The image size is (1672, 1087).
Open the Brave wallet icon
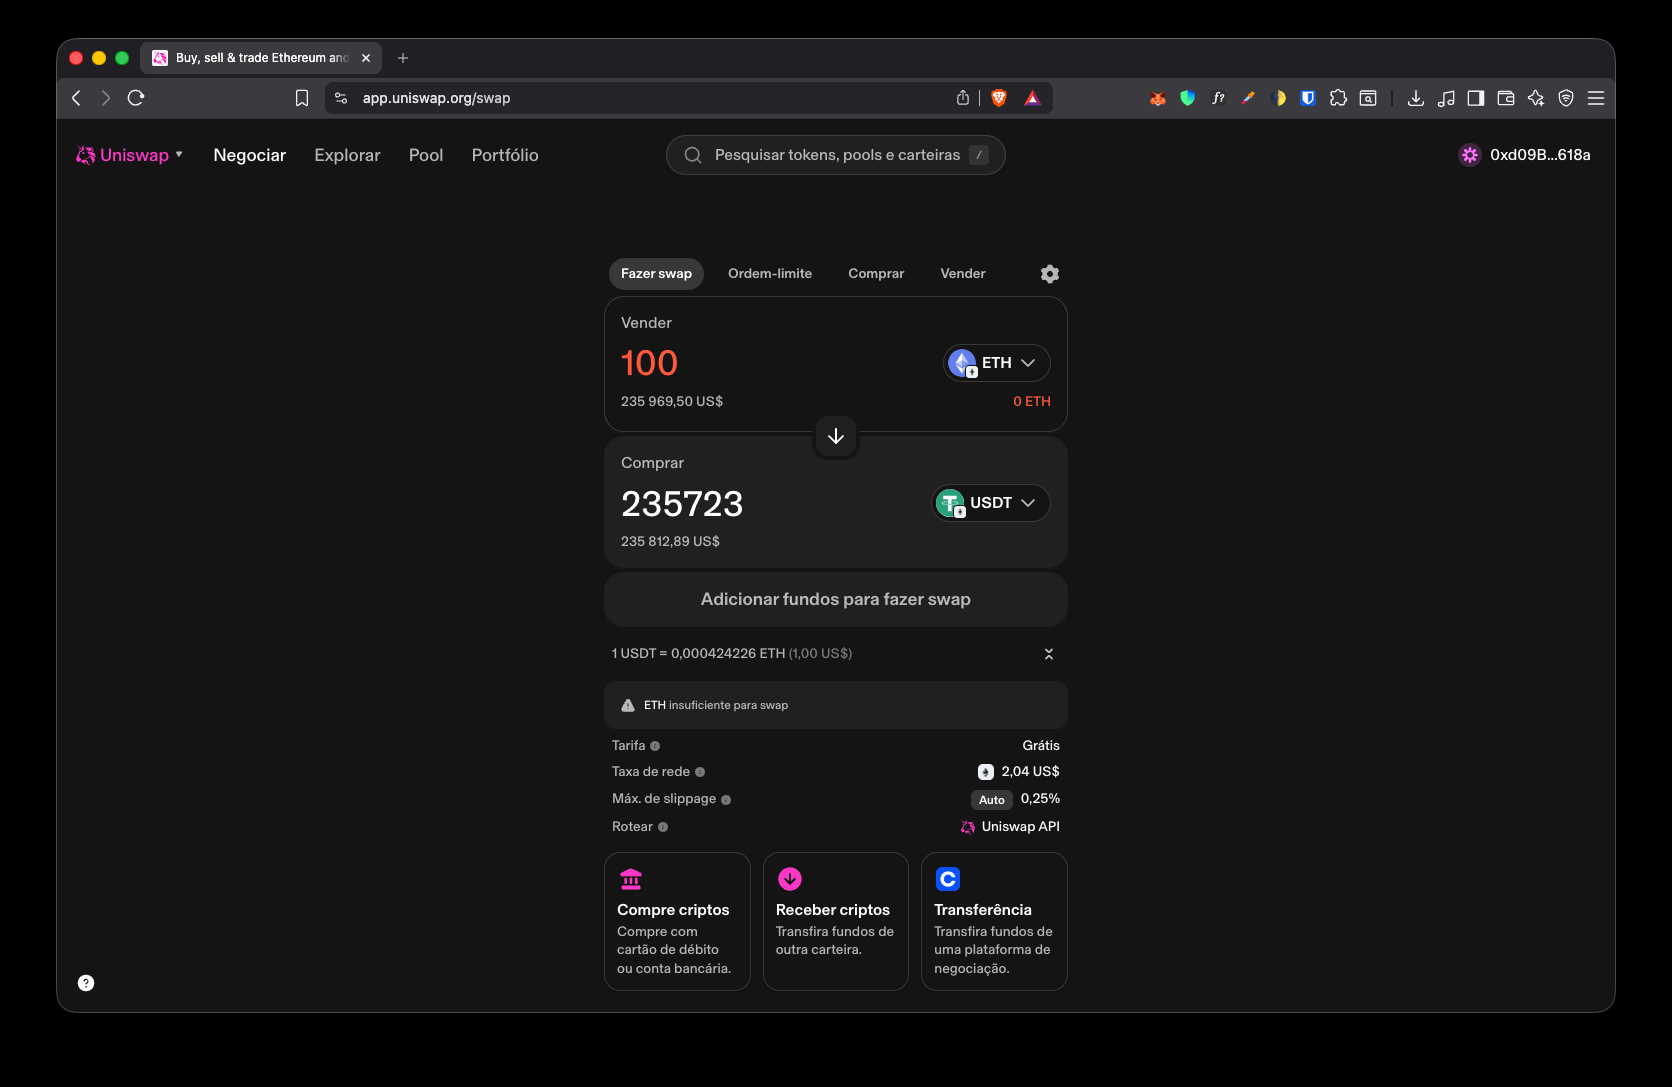1506,98
